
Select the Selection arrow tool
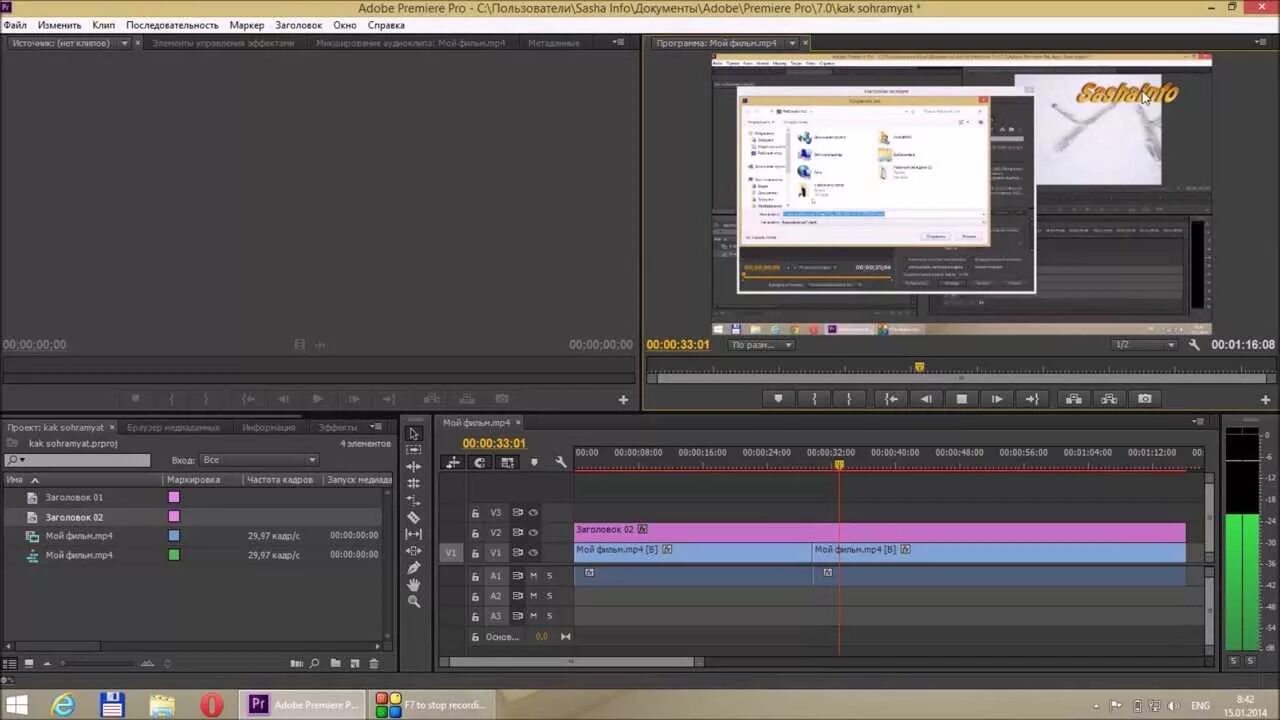[414, 433]
